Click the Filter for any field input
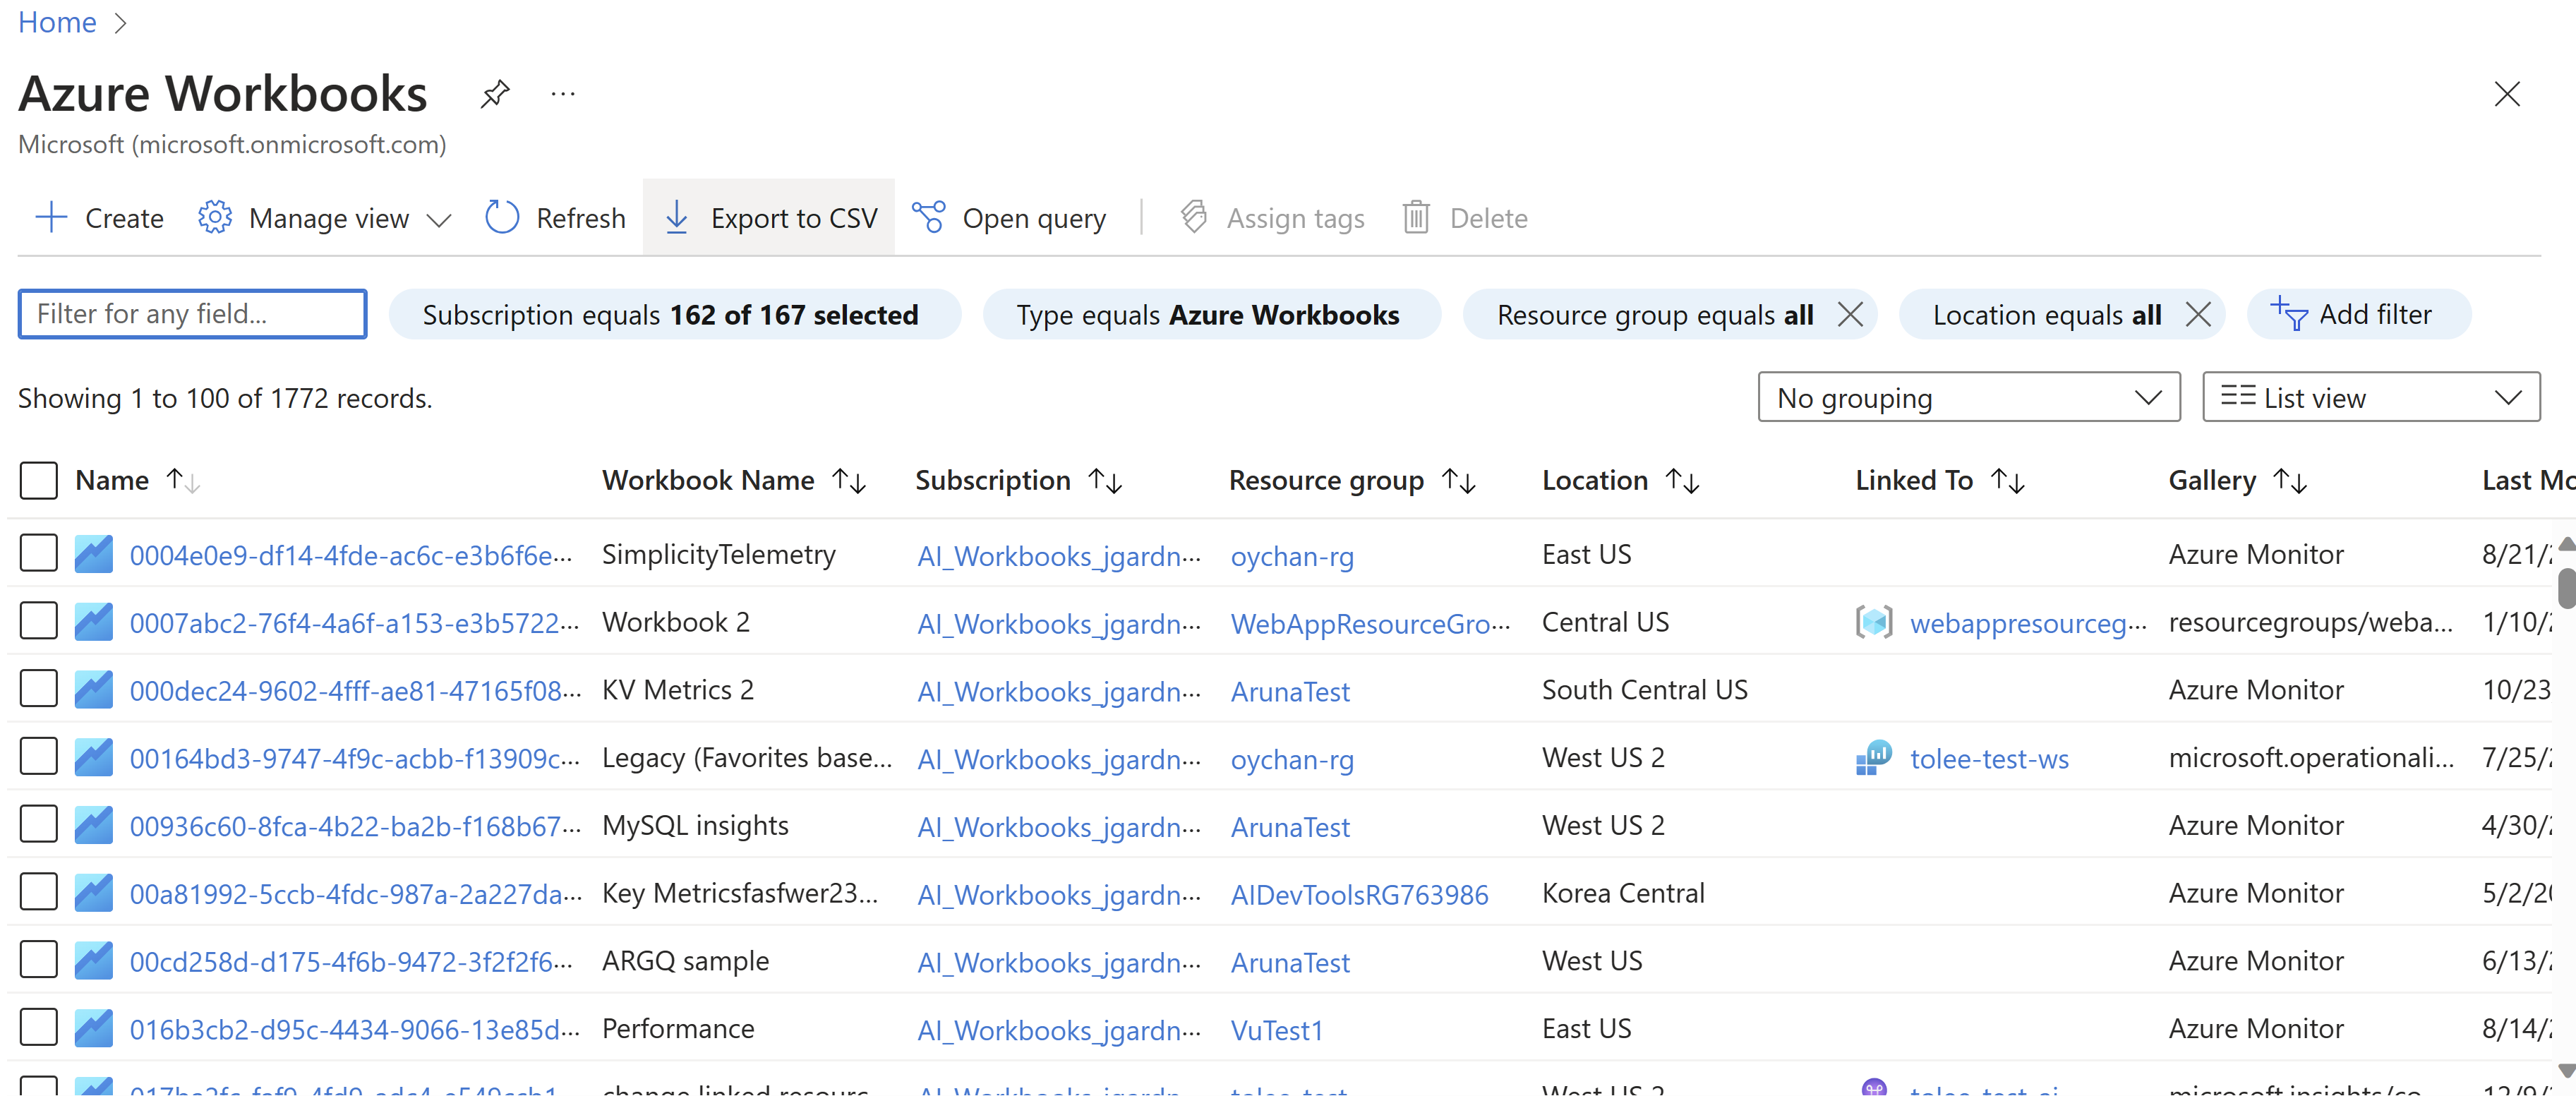This screenshot has width=2576, height=1096. [192, 314]
